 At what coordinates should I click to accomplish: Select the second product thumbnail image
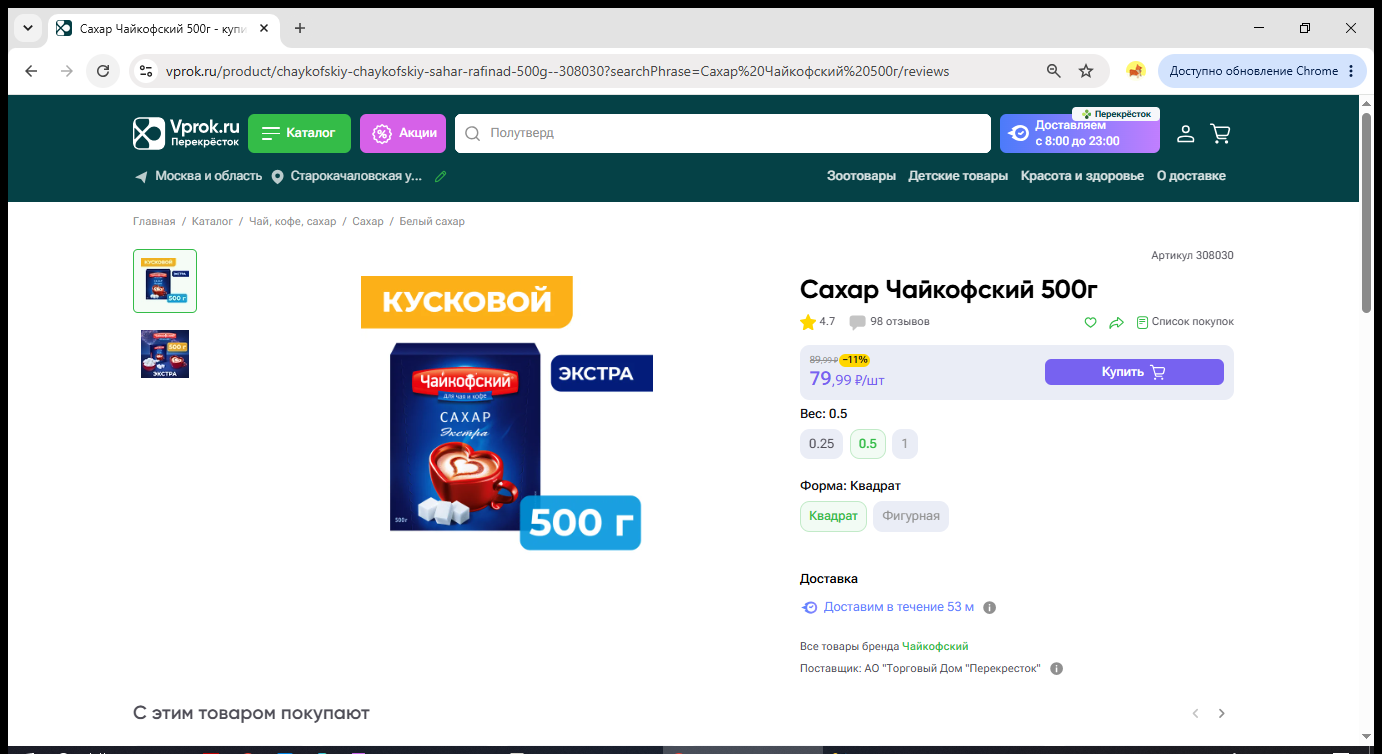(x=165, y=354)
